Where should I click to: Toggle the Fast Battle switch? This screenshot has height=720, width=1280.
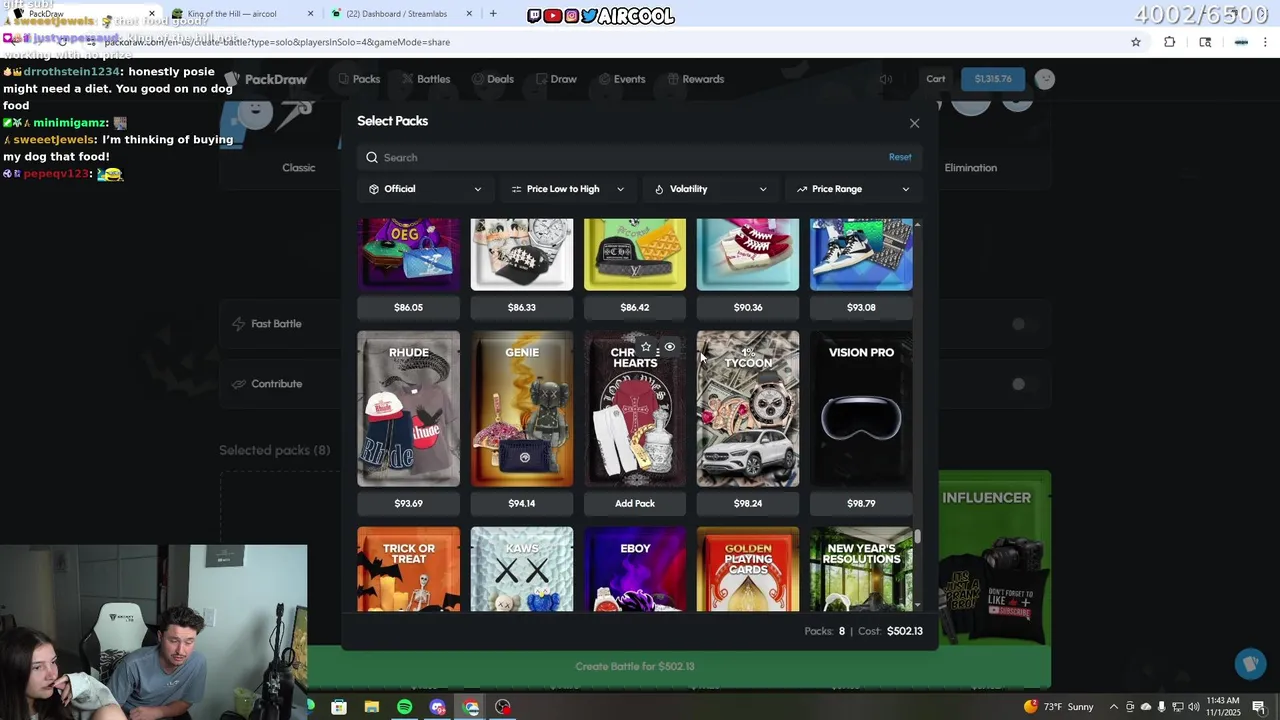[x=1018, y=324]
